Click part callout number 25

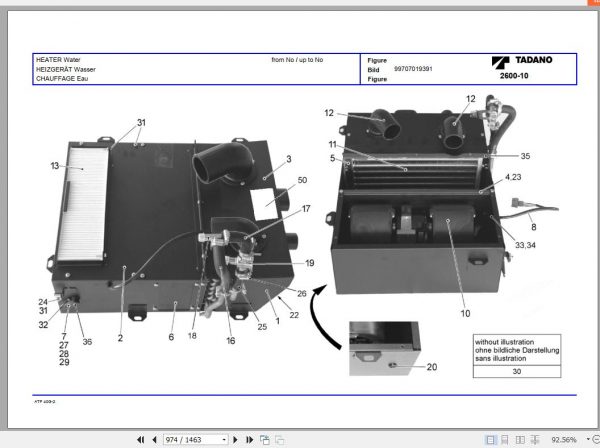pyautogui.click(x=262, y=327)
